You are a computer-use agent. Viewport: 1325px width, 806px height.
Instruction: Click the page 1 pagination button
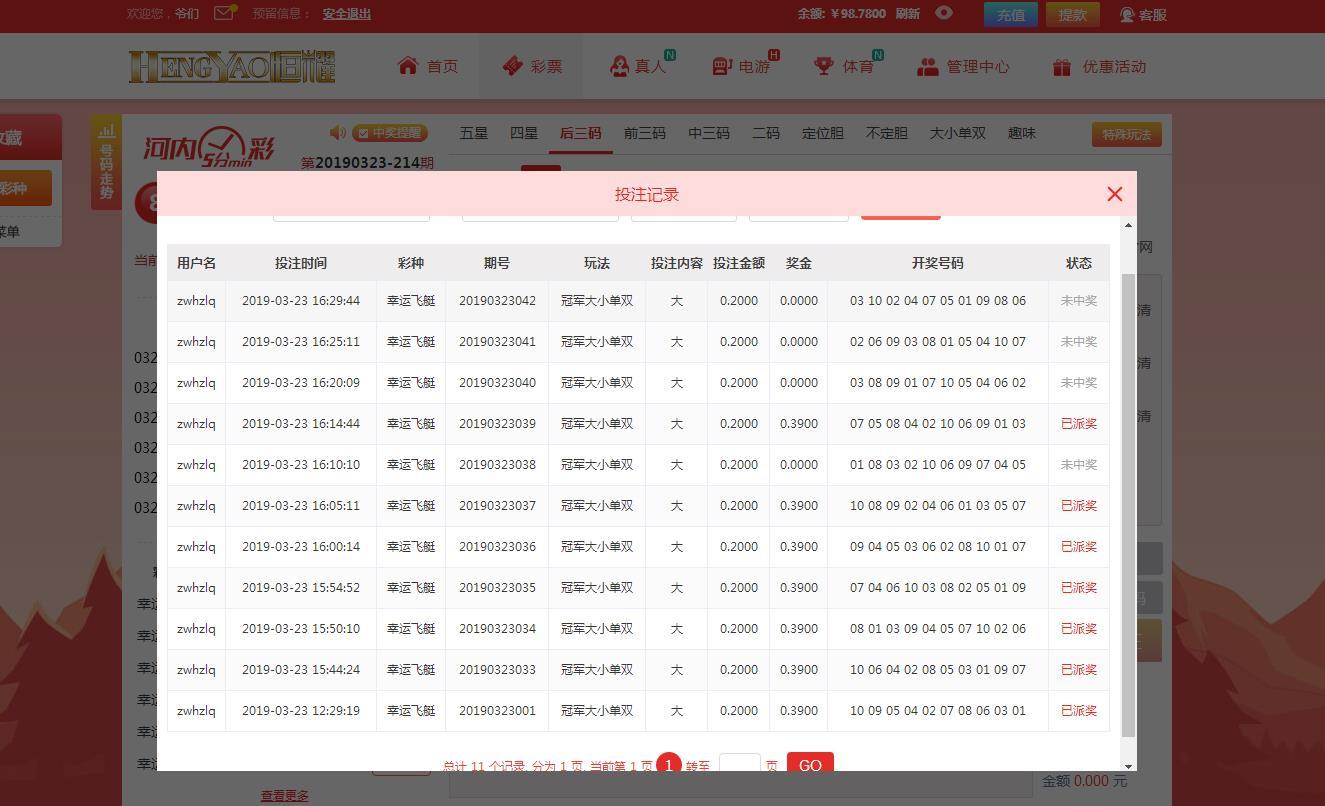coord(669,764)
